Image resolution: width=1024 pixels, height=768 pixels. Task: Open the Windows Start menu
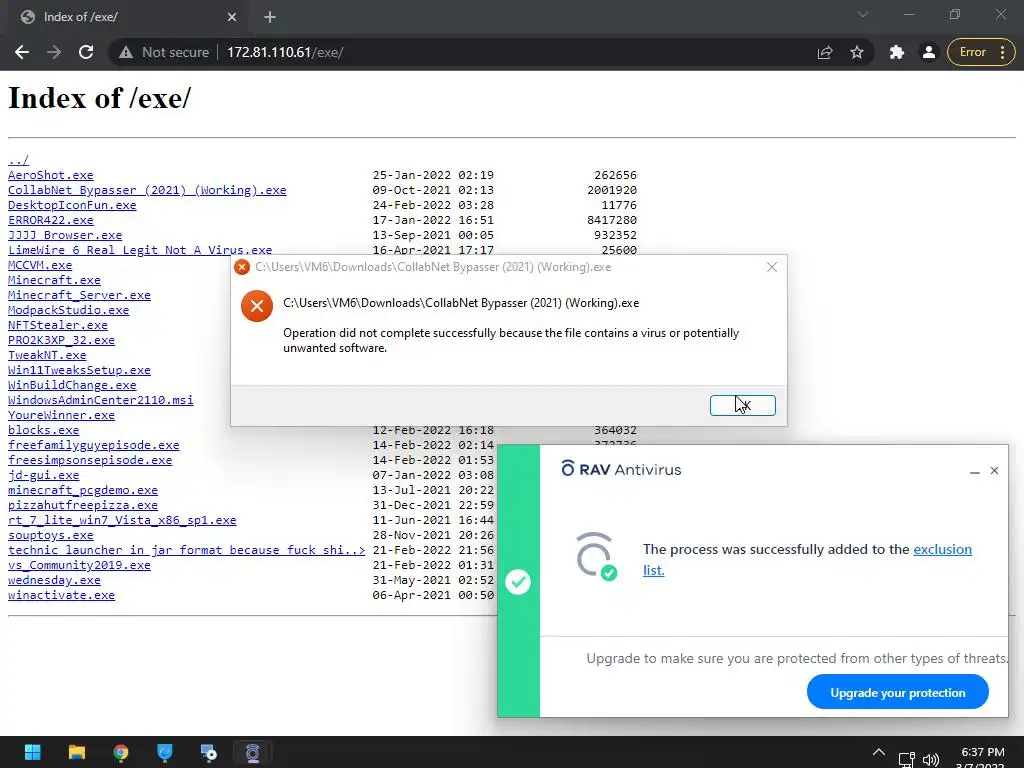coord(33,752)
